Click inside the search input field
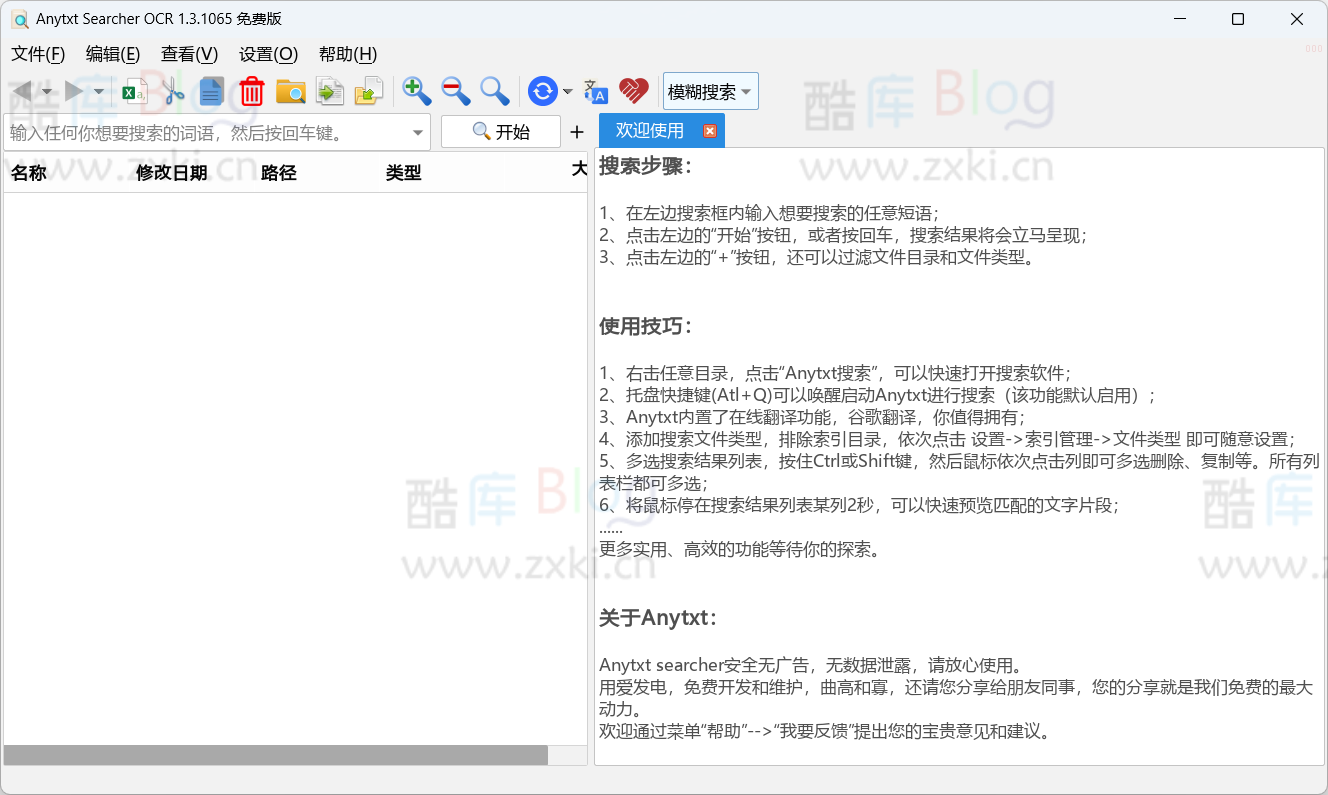This screenshot has width=1328, height=795. [200, 131]
